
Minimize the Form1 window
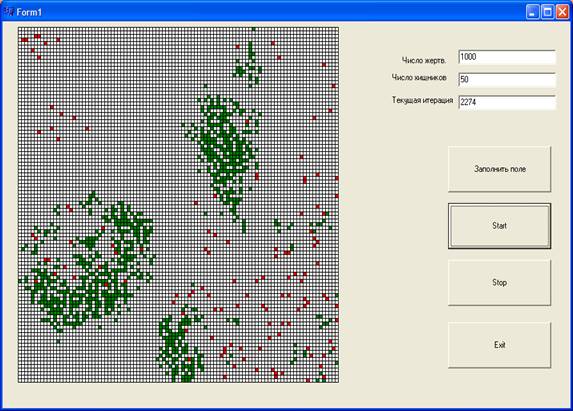click(532, 12)
